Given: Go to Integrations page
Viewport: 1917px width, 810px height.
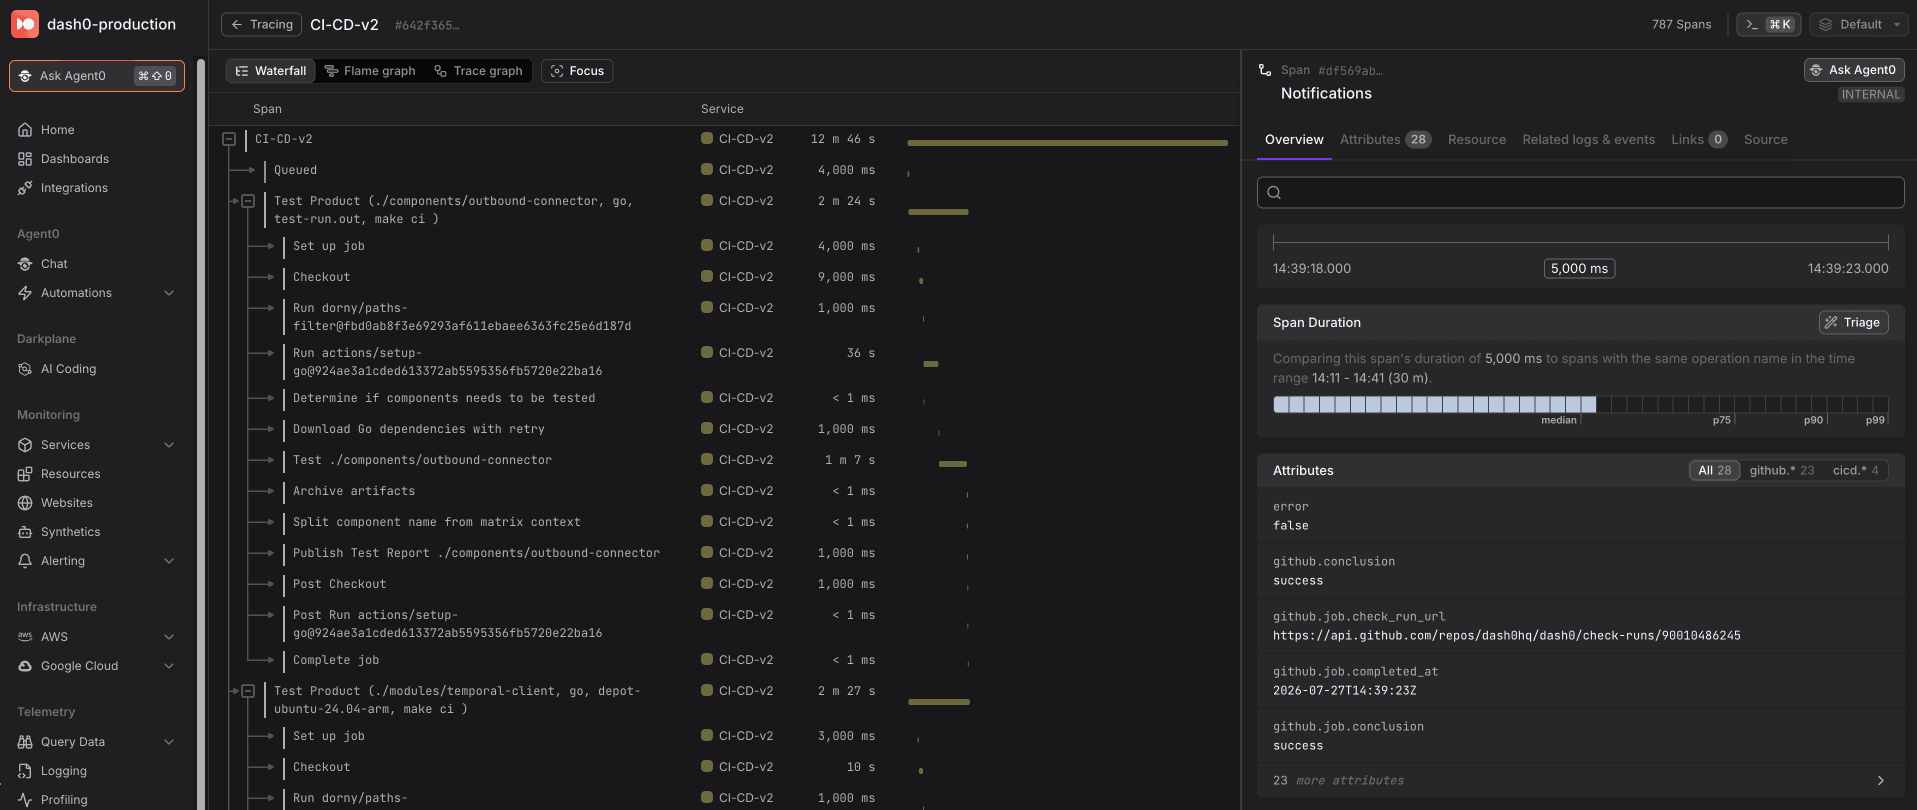Looking at the screenshot, I should pyautogui.click(x=74, y=188).
